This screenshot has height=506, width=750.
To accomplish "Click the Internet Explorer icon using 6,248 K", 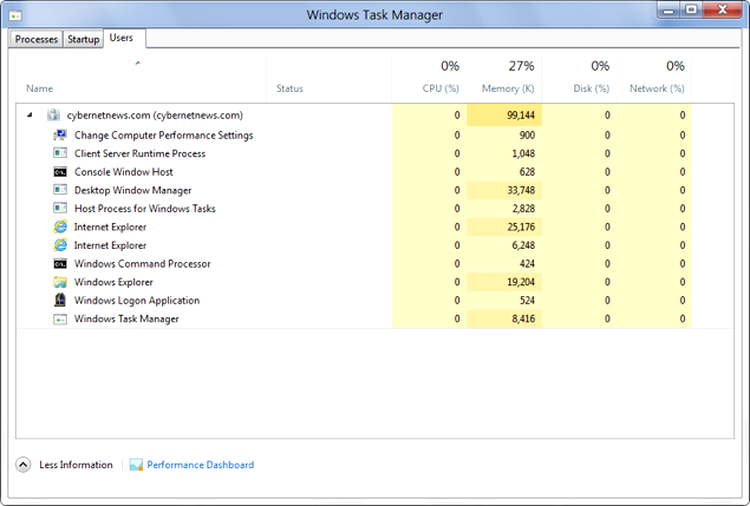I will [x=60, y=245].
